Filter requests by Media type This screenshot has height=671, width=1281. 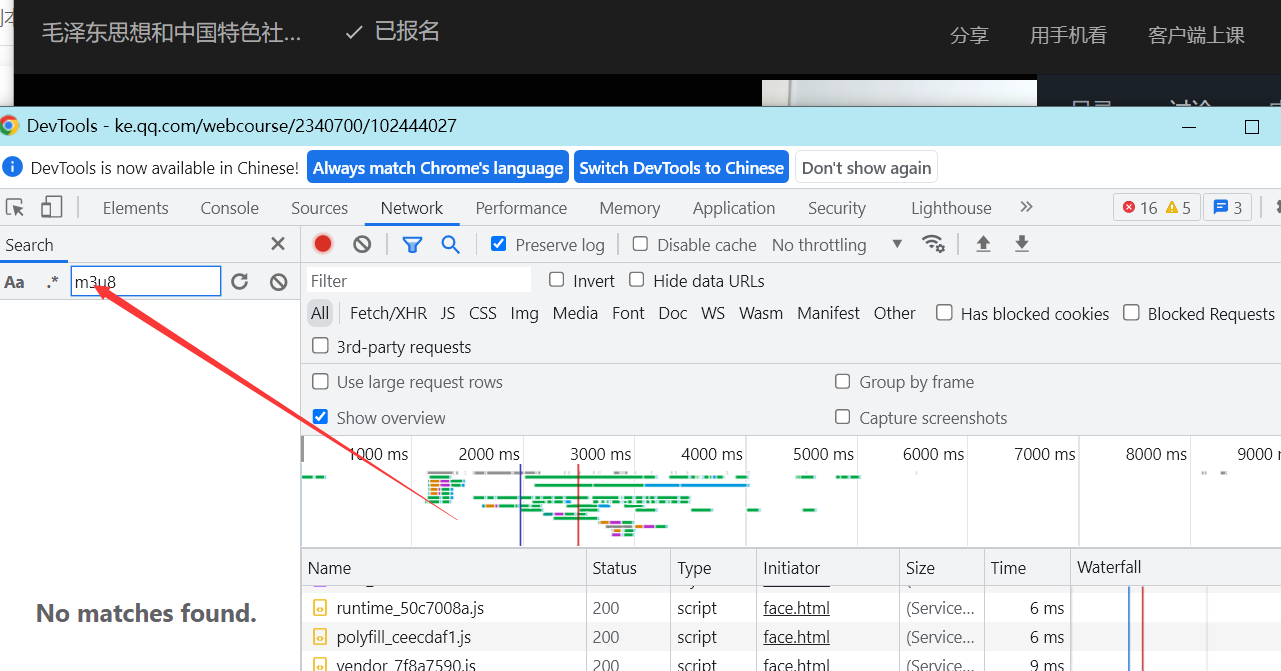pyautogui.click(x=575, y=313)
